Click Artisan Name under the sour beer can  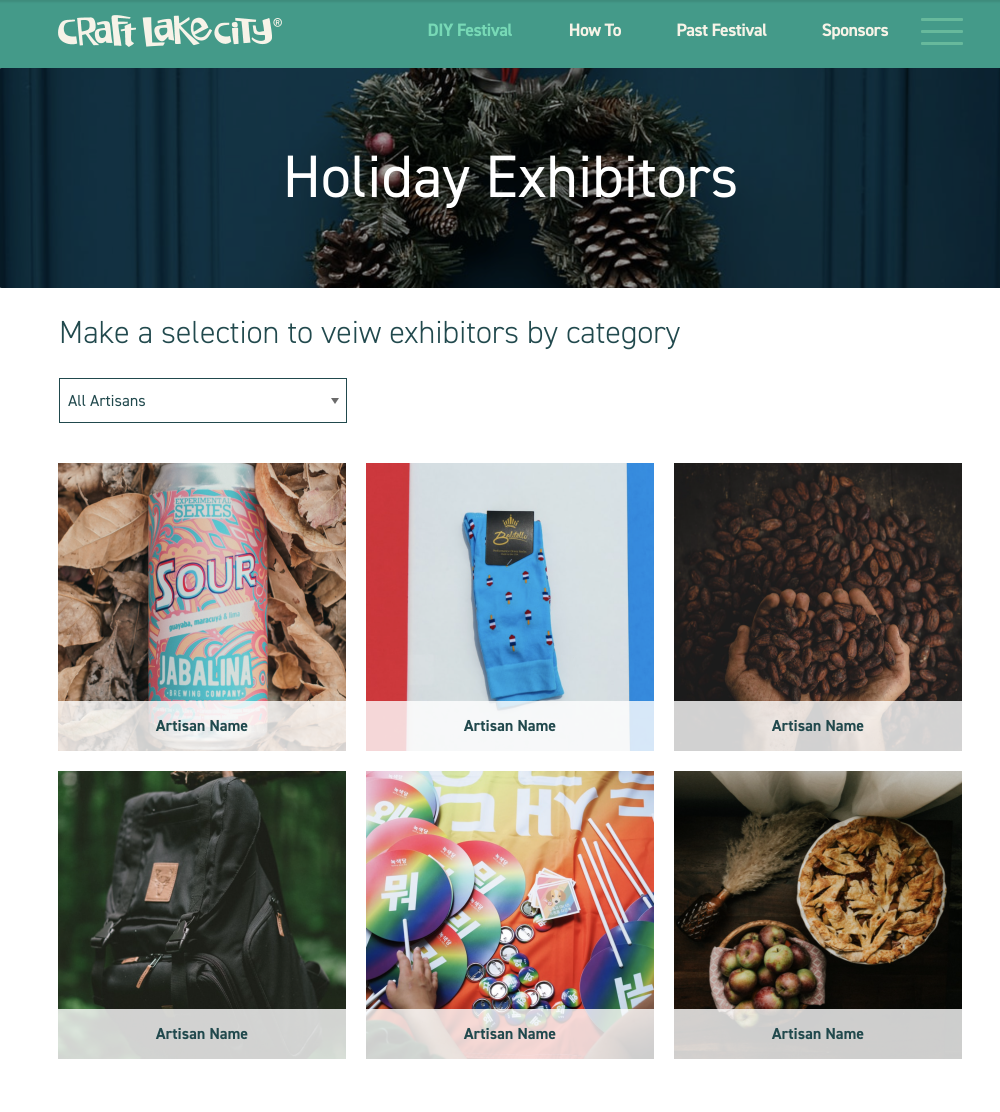[202, 725]
